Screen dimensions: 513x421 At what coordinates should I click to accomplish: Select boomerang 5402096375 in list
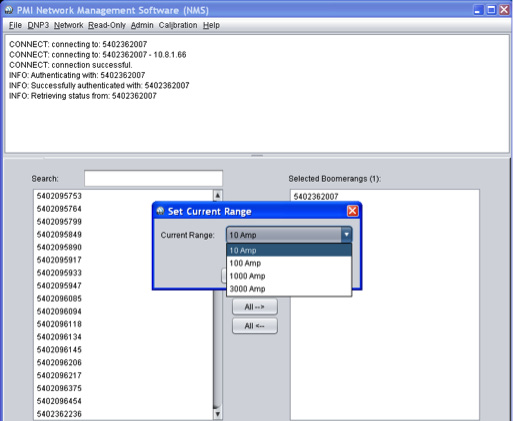(x=123, y=388)
